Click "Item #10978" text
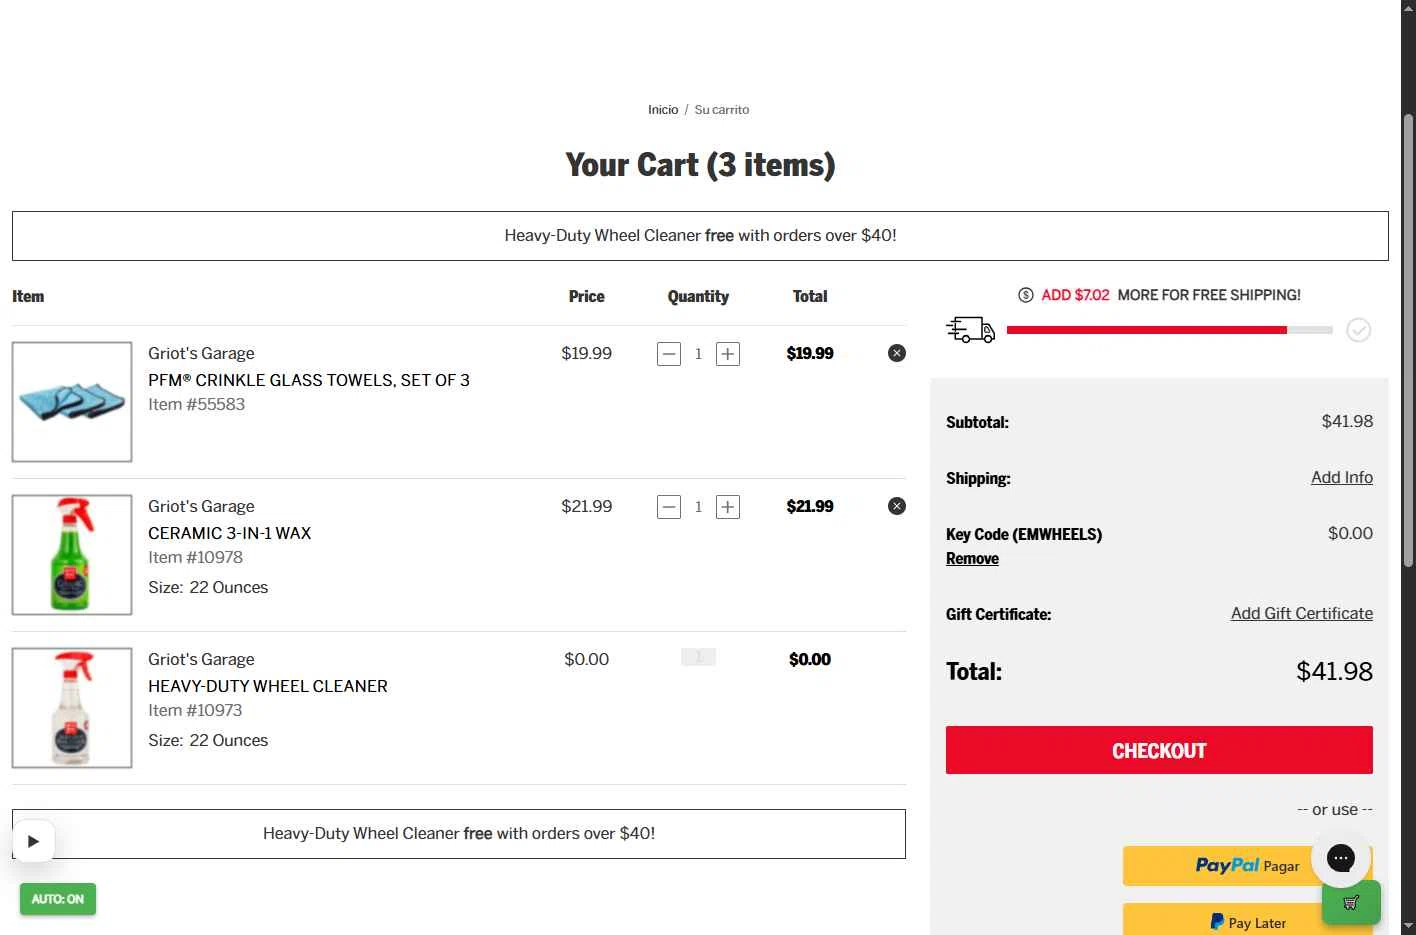 coord(196,558)
